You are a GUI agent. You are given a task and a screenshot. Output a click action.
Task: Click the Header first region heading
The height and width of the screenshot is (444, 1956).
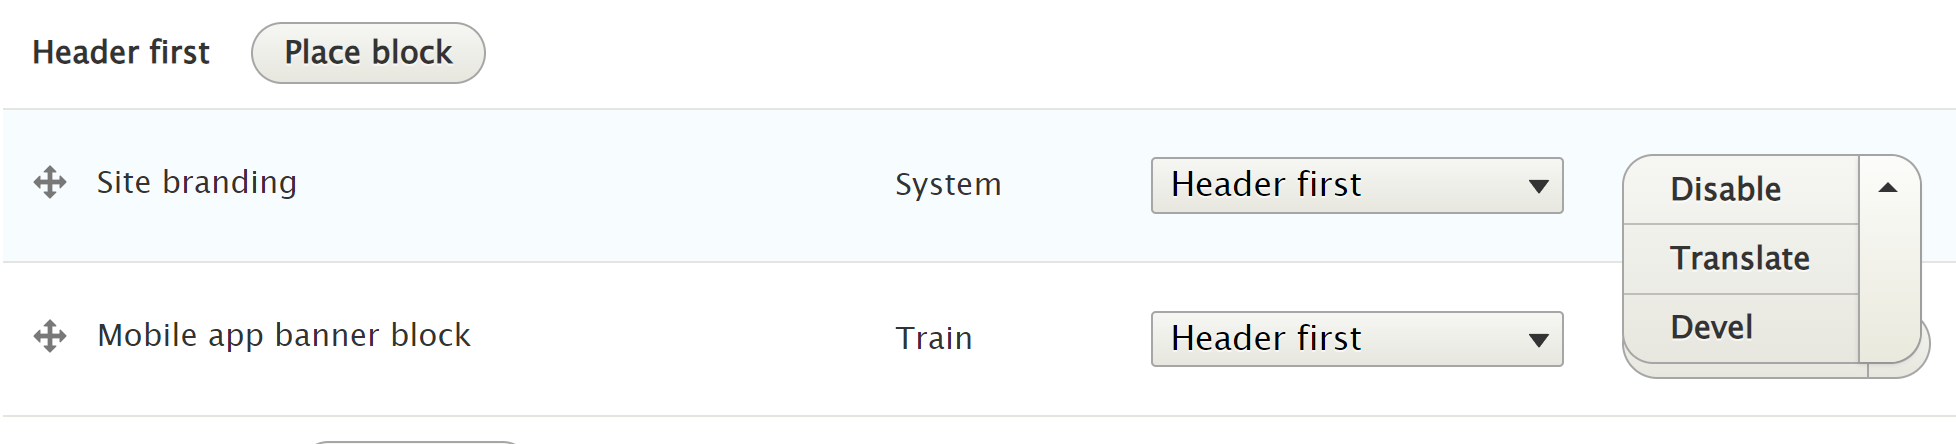(x=121, y=53)
